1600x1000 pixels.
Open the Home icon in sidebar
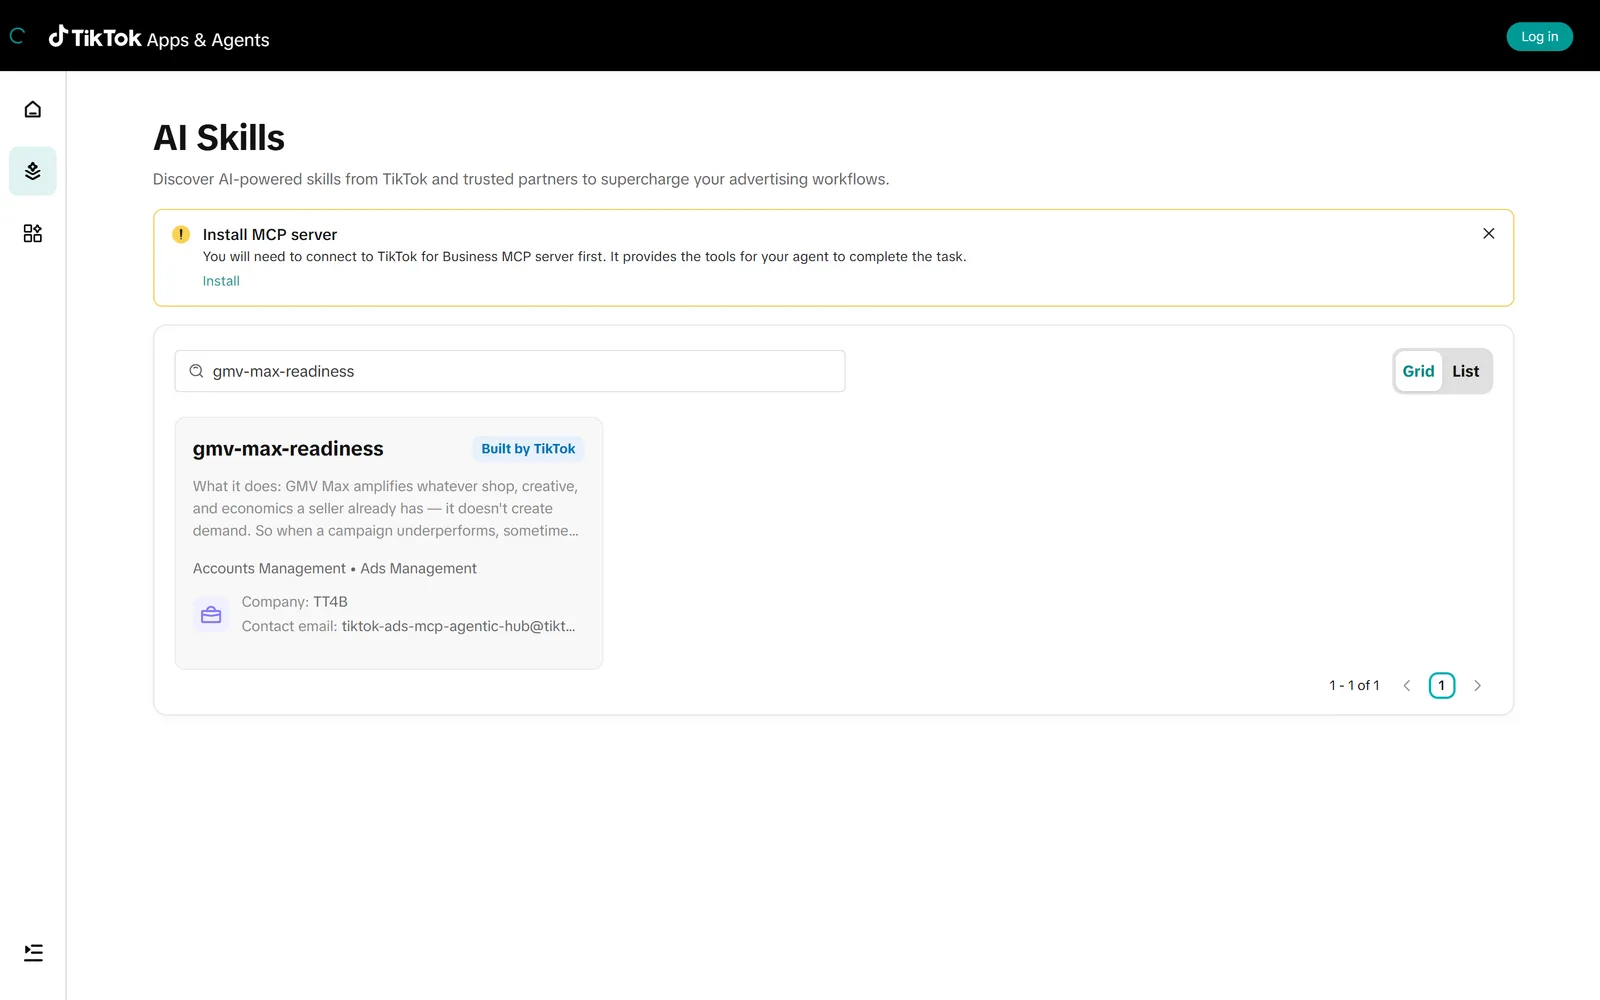[33, 109]
